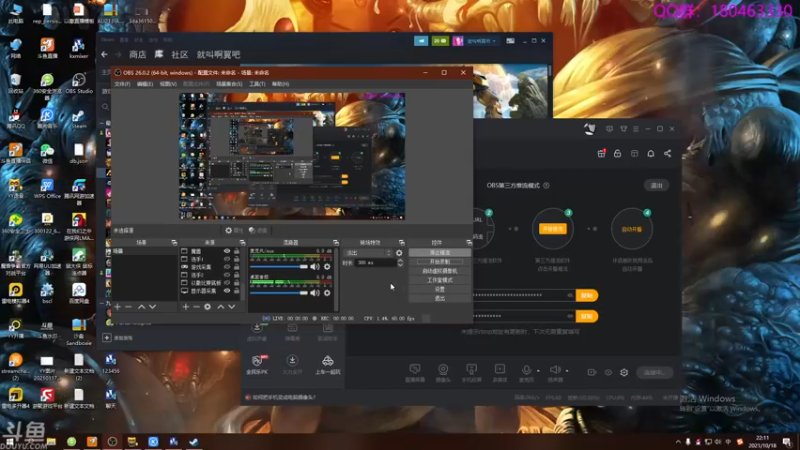Screen dimensions: 800x450
Task: Click the search icon in Steam library sidebar
Action: (106, 107)
